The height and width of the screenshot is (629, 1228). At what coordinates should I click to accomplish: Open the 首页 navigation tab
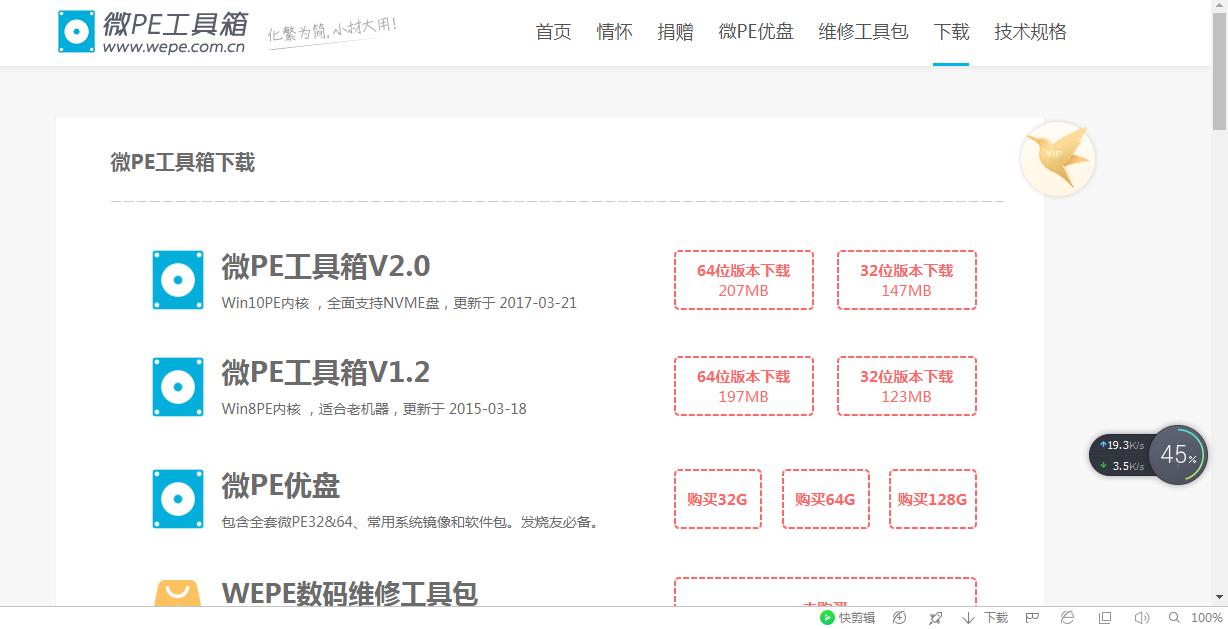pyautogui.click(x=553, y=32)
